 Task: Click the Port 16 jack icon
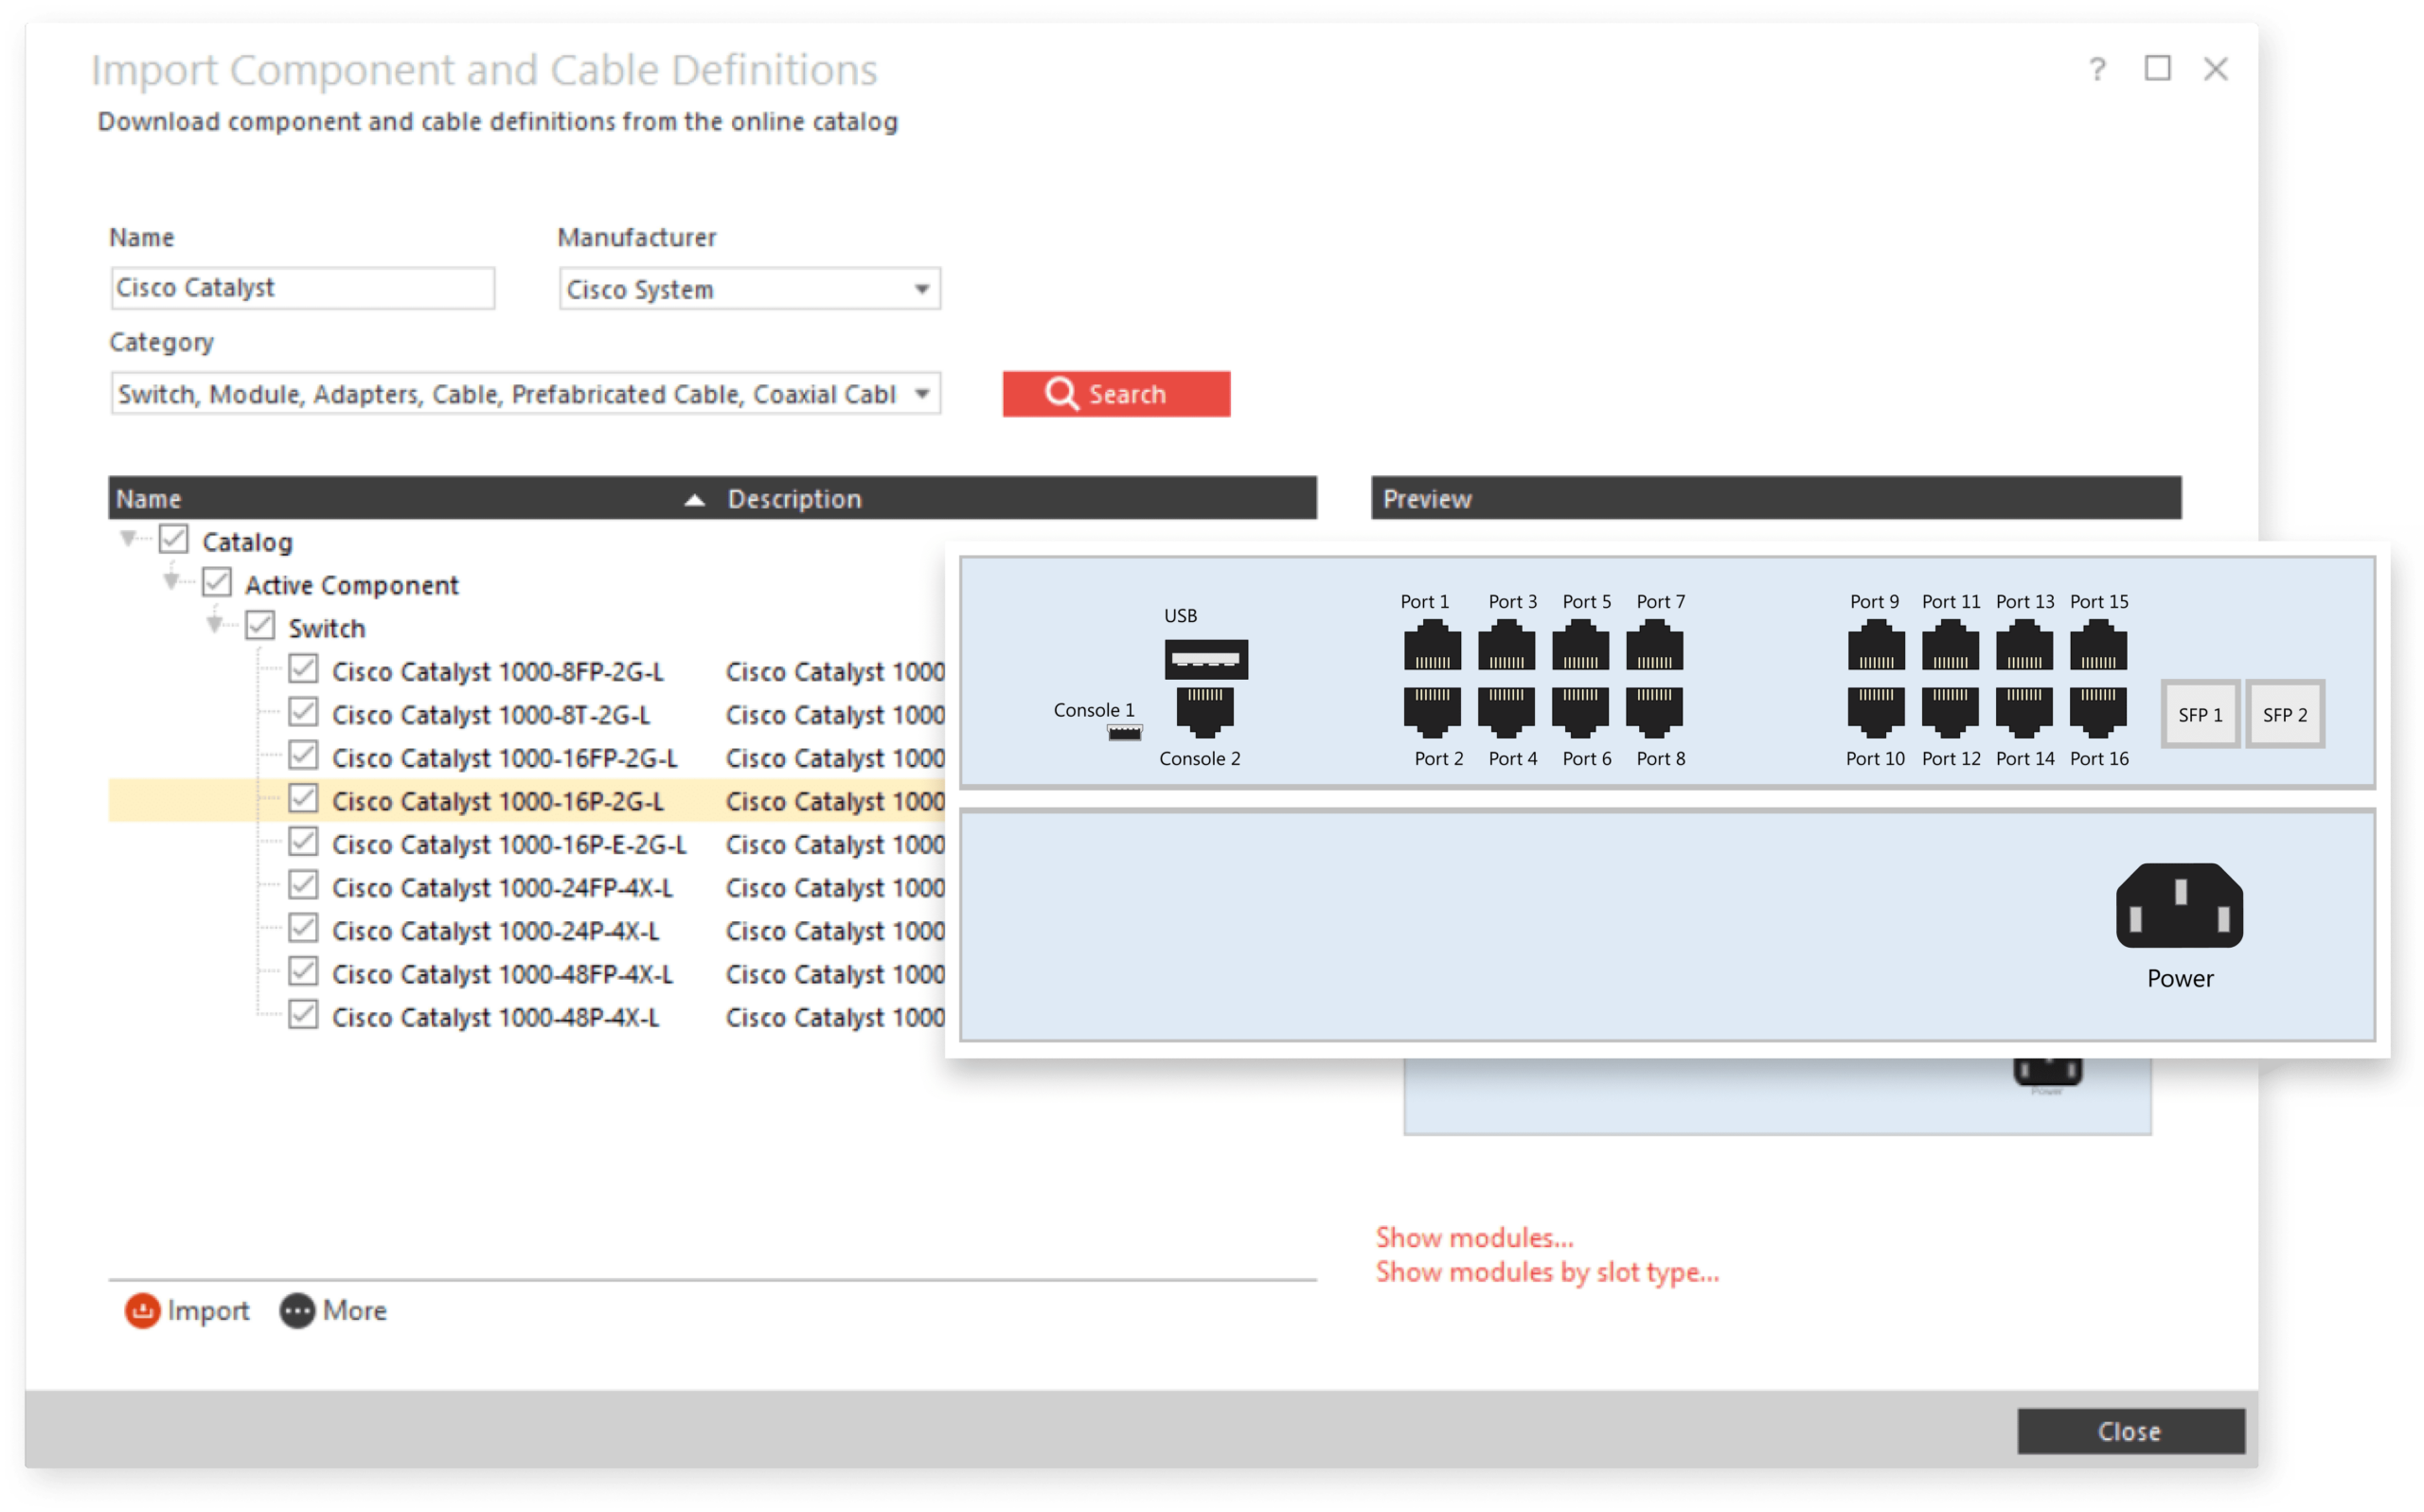(2098, 711)
